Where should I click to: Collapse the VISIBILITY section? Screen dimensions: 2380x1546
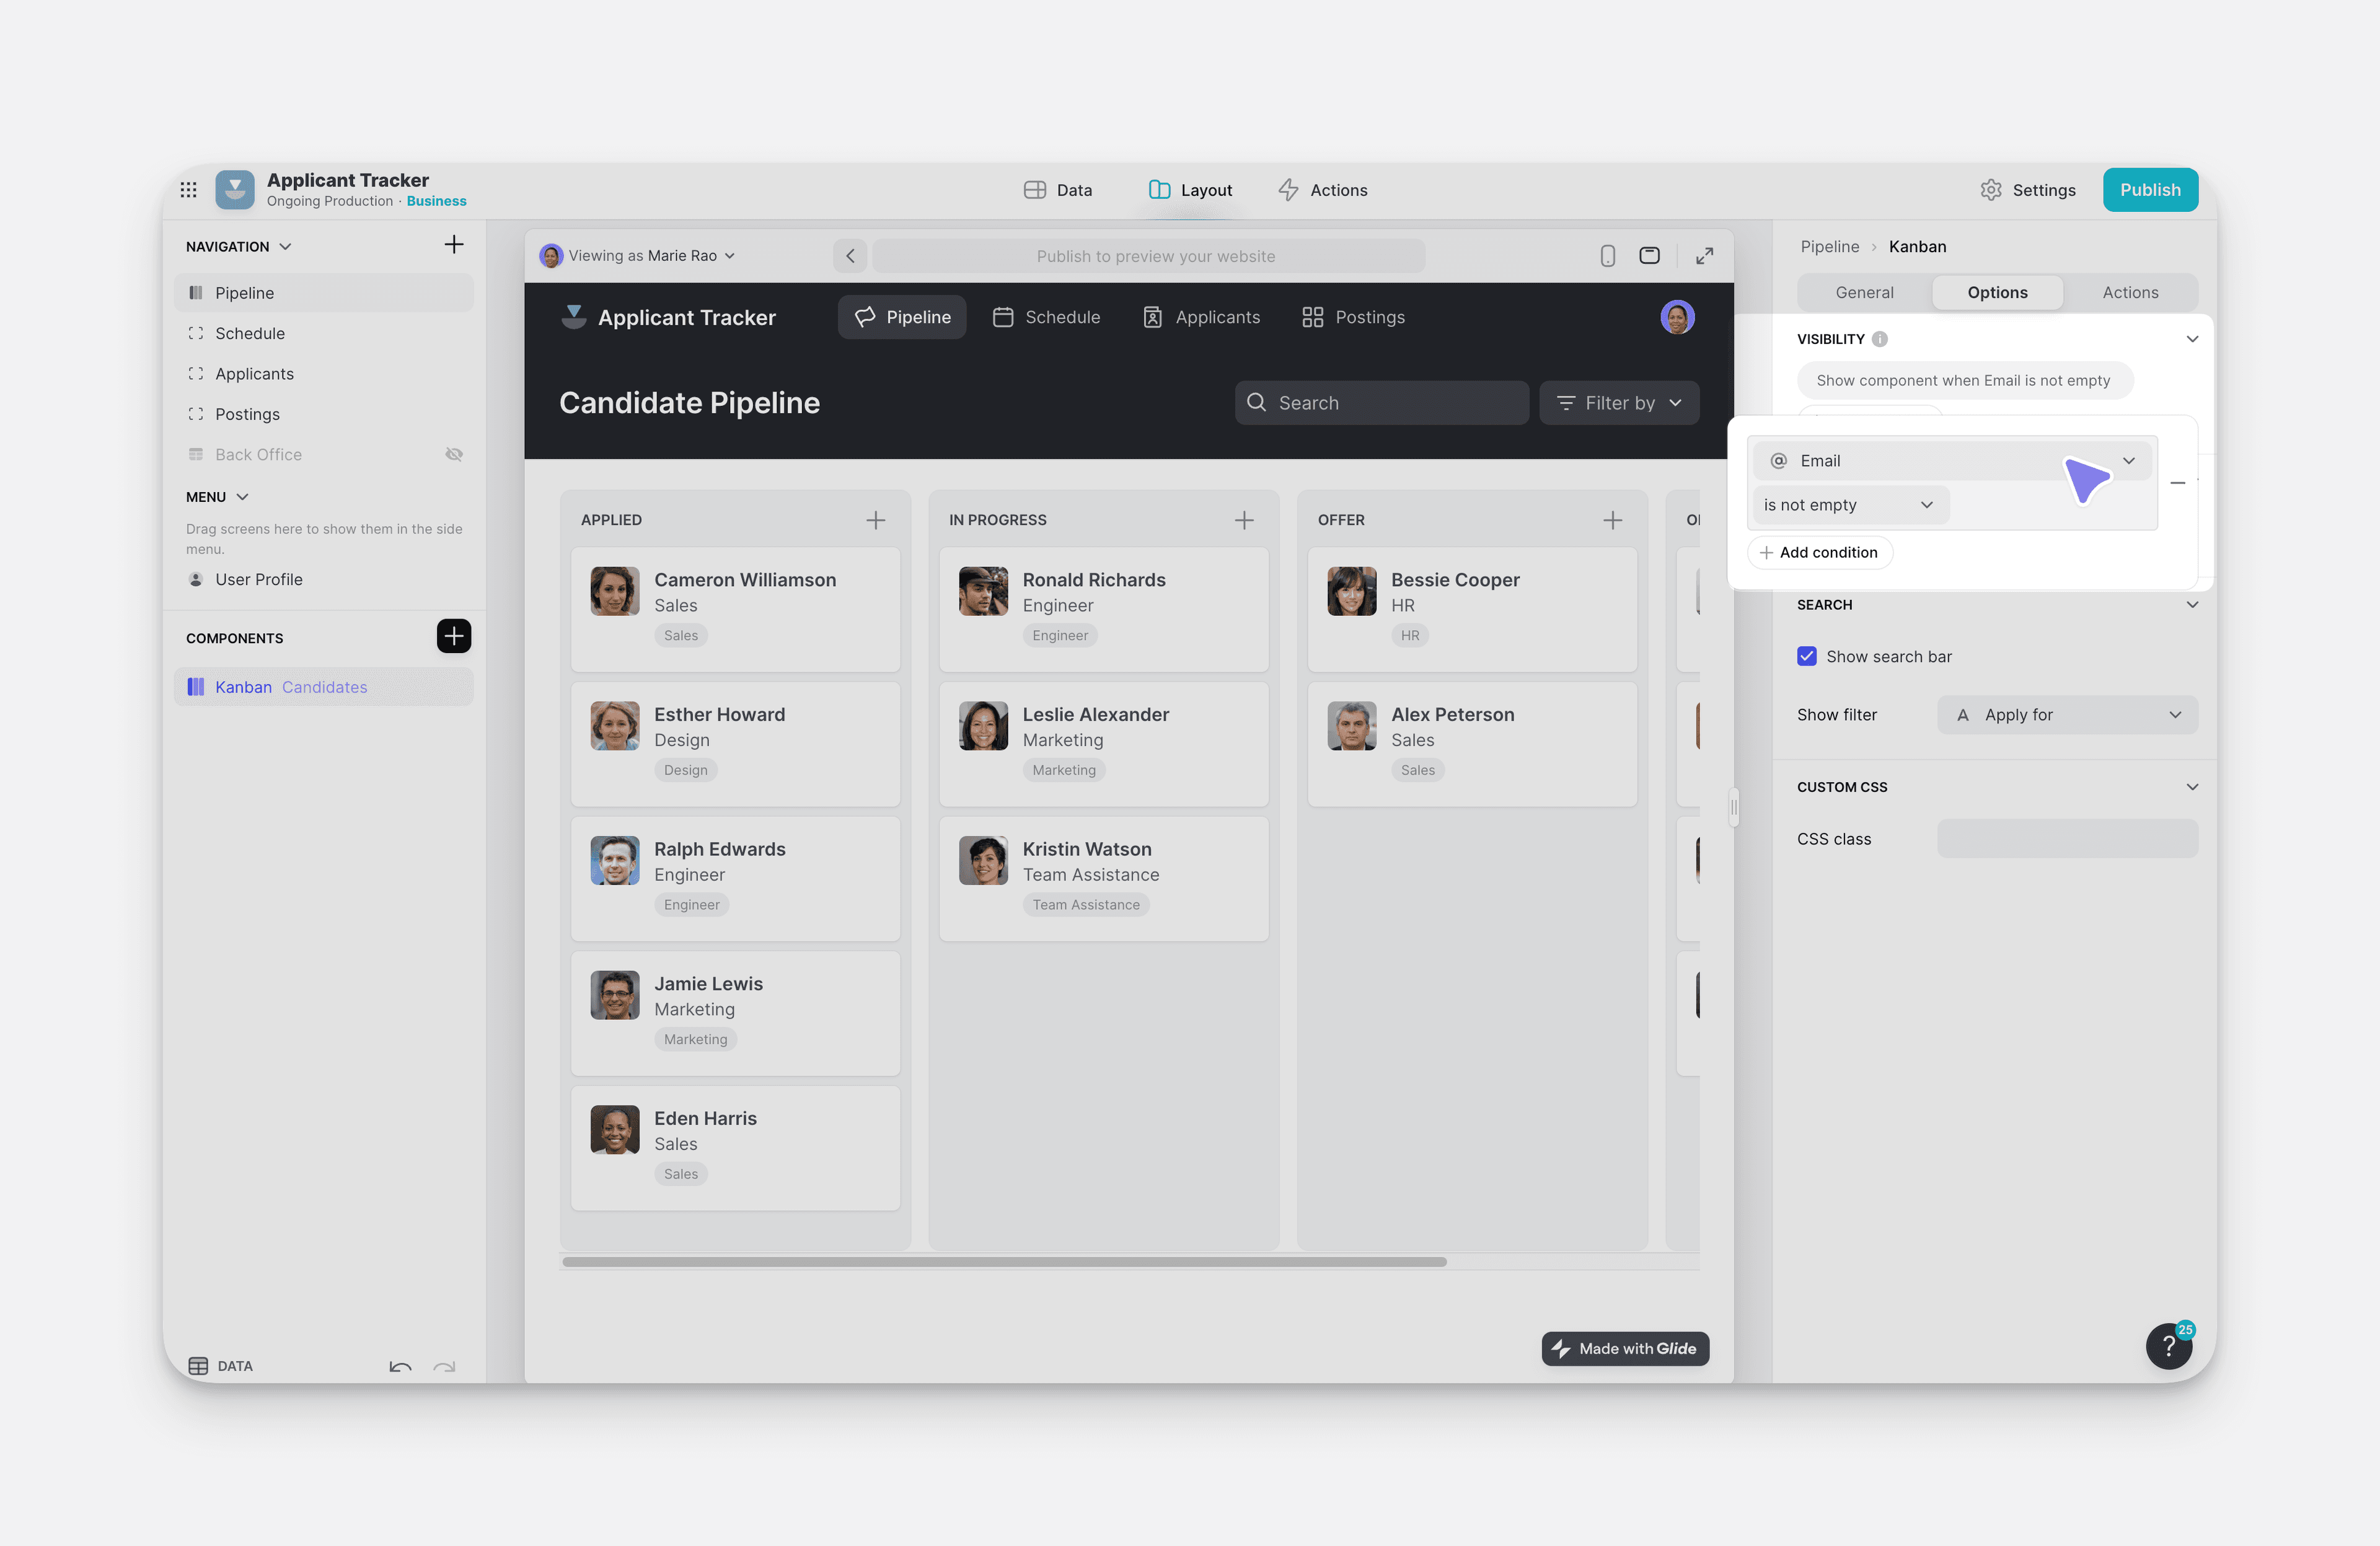(2192, 339)
